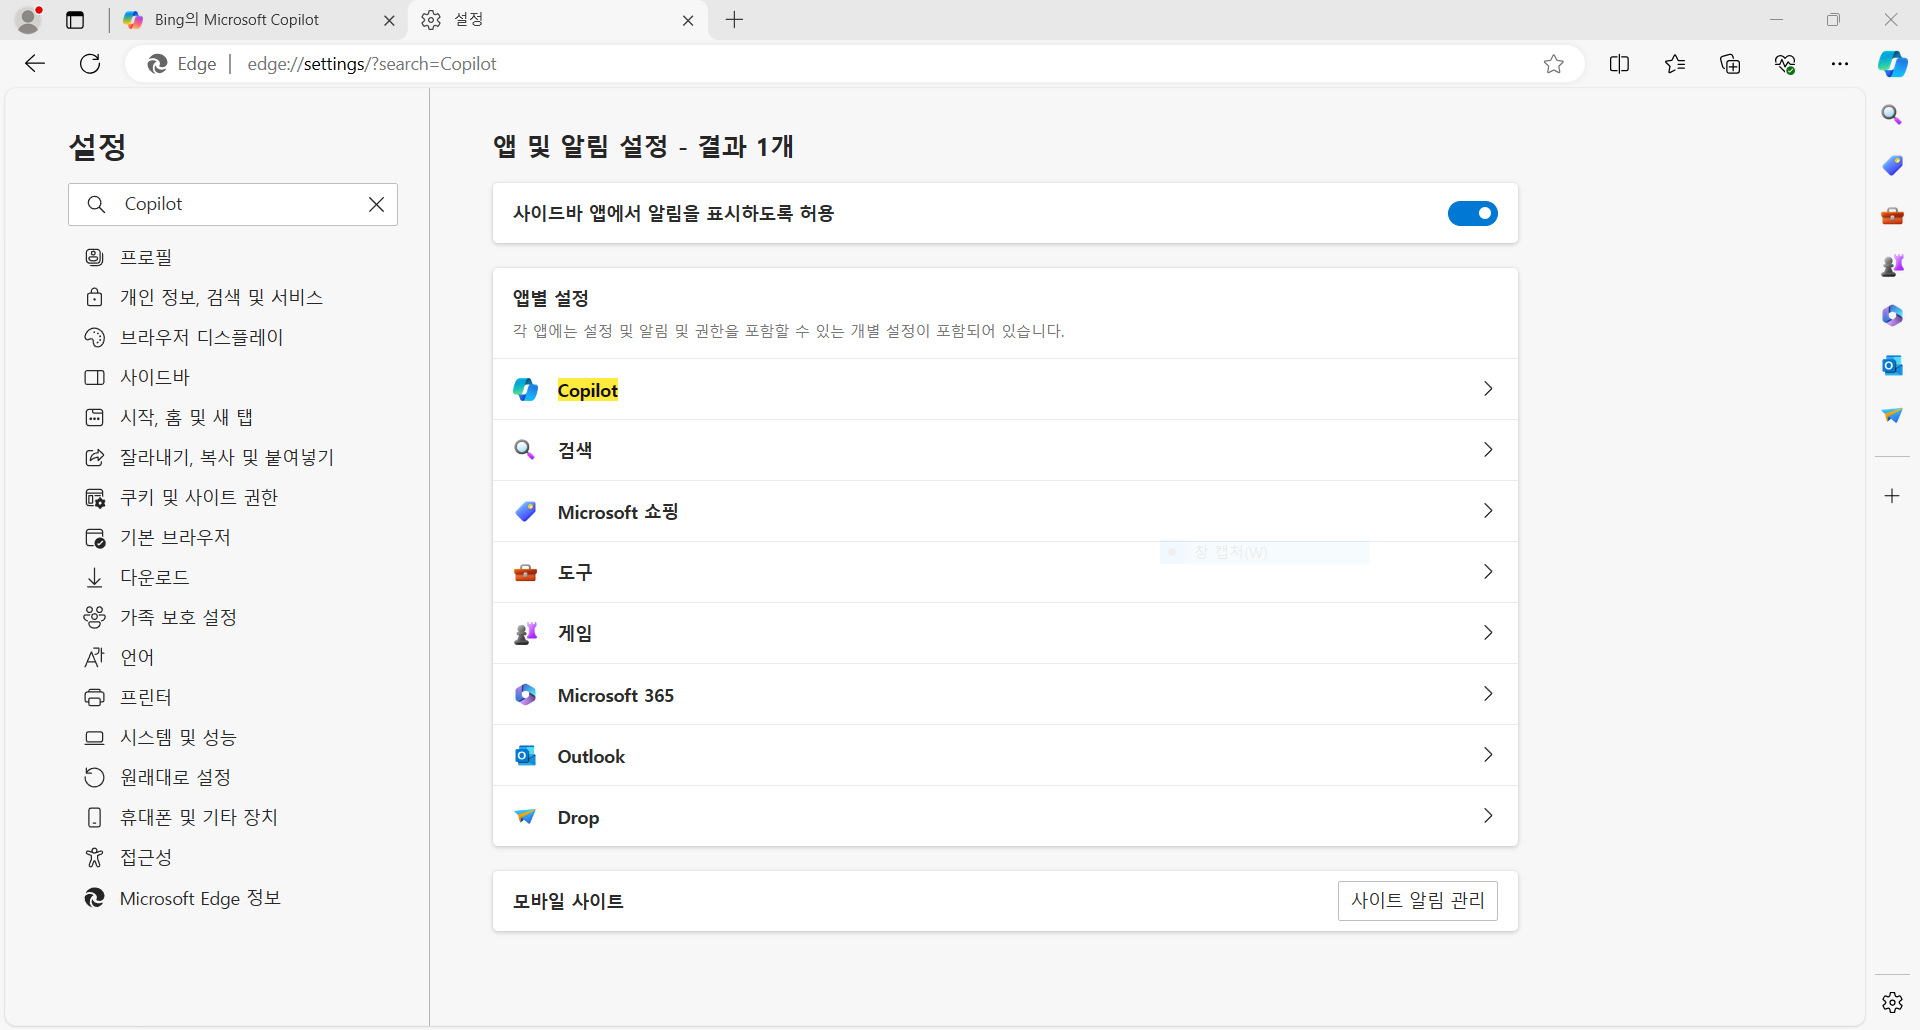Screen dimensions: 1920x1030
Task: Click the profile avatar in the title bar
Action: 30,19
